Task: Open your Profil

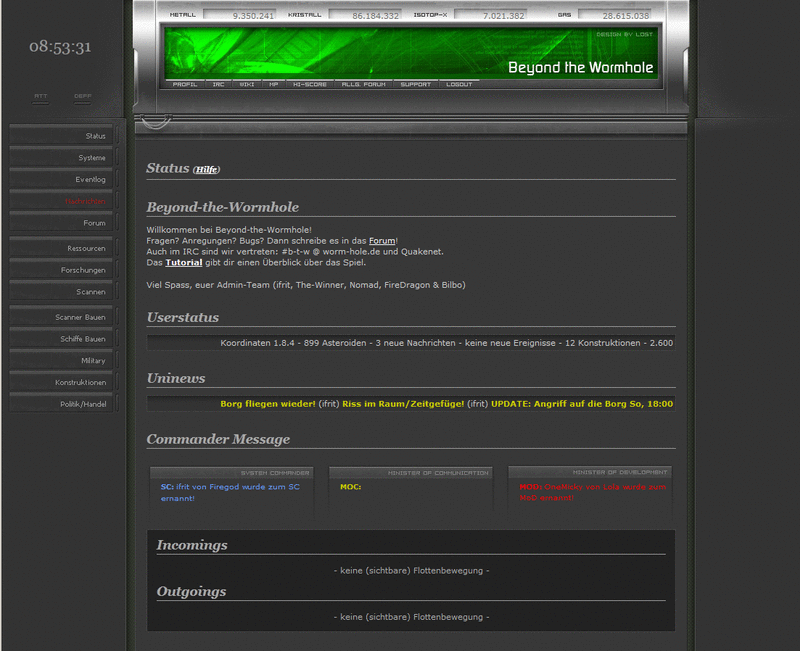Action: (187, 85)
